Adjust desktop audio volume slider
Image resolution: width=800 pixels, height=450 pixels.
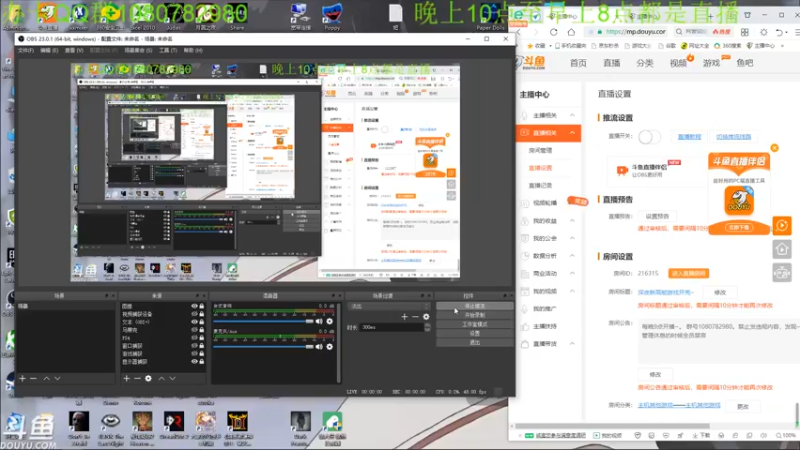coord(263,321)
